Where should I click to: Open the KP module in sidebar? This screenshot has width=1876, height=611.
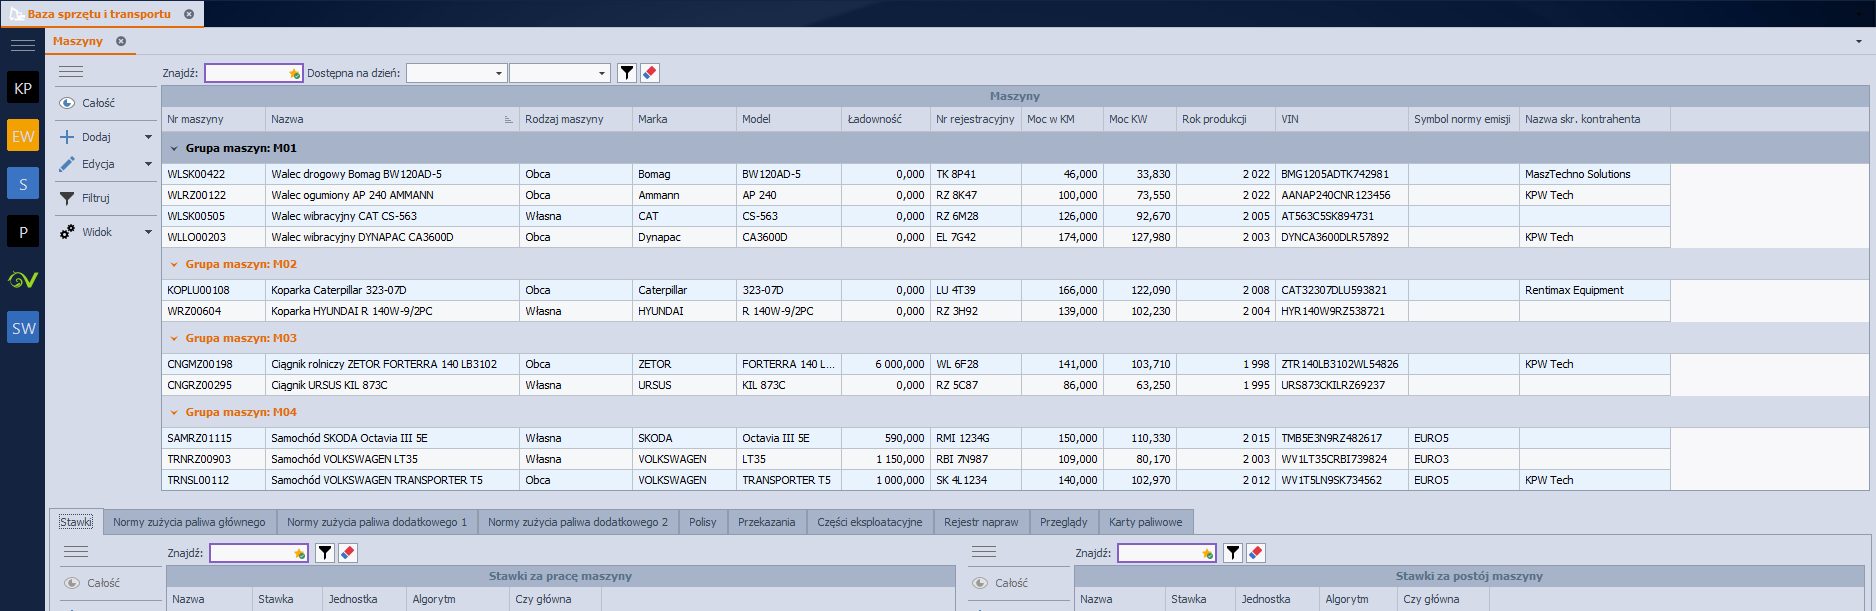pyautogui.click(x=23, y=88)
